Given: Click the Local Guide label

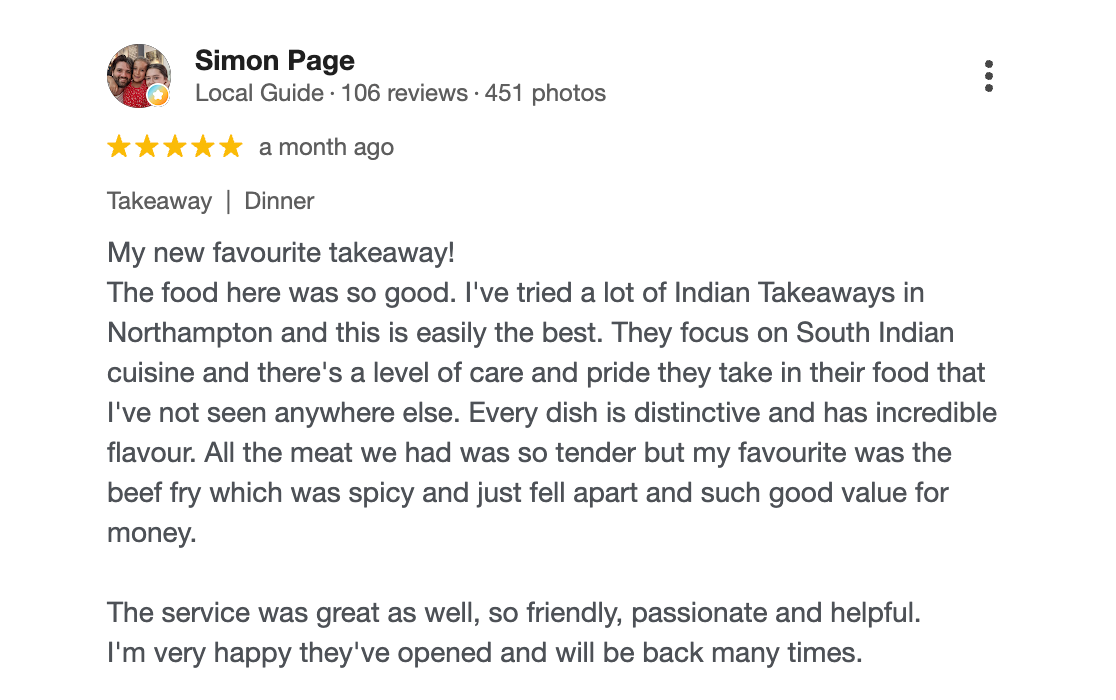Looking at the screenshot, I should click(259, 93).
